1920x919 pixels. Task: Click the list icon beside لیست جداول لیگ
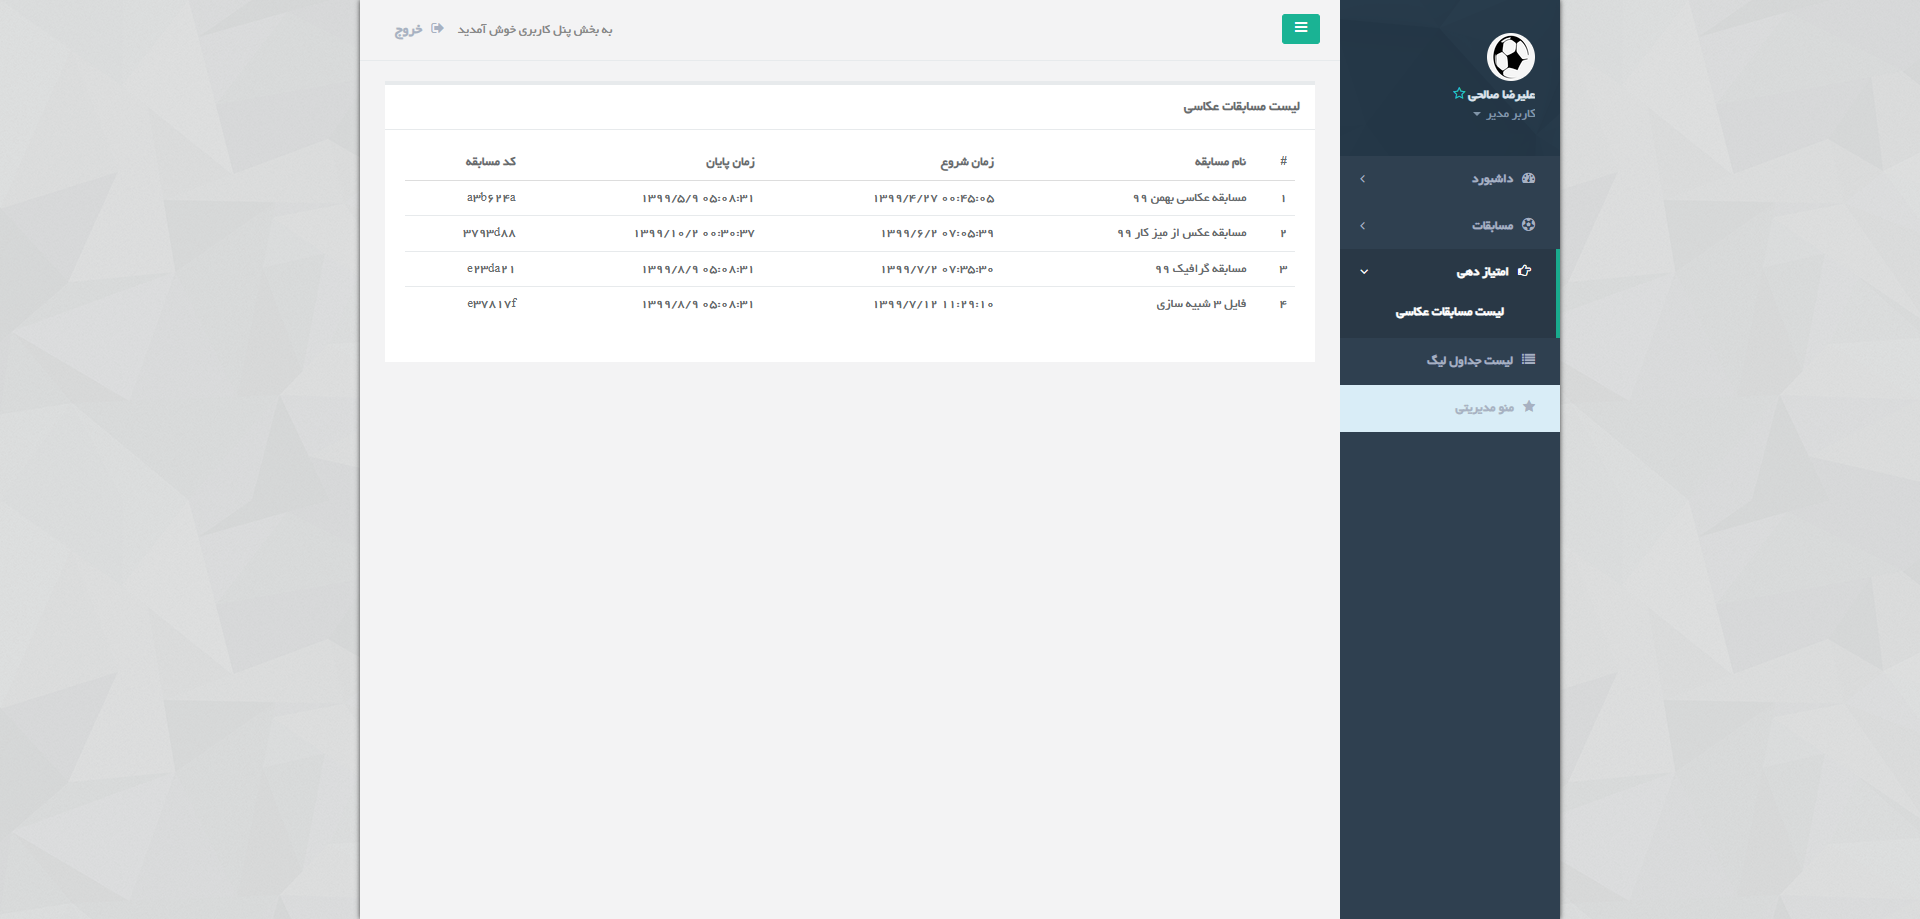(1528, 360)
